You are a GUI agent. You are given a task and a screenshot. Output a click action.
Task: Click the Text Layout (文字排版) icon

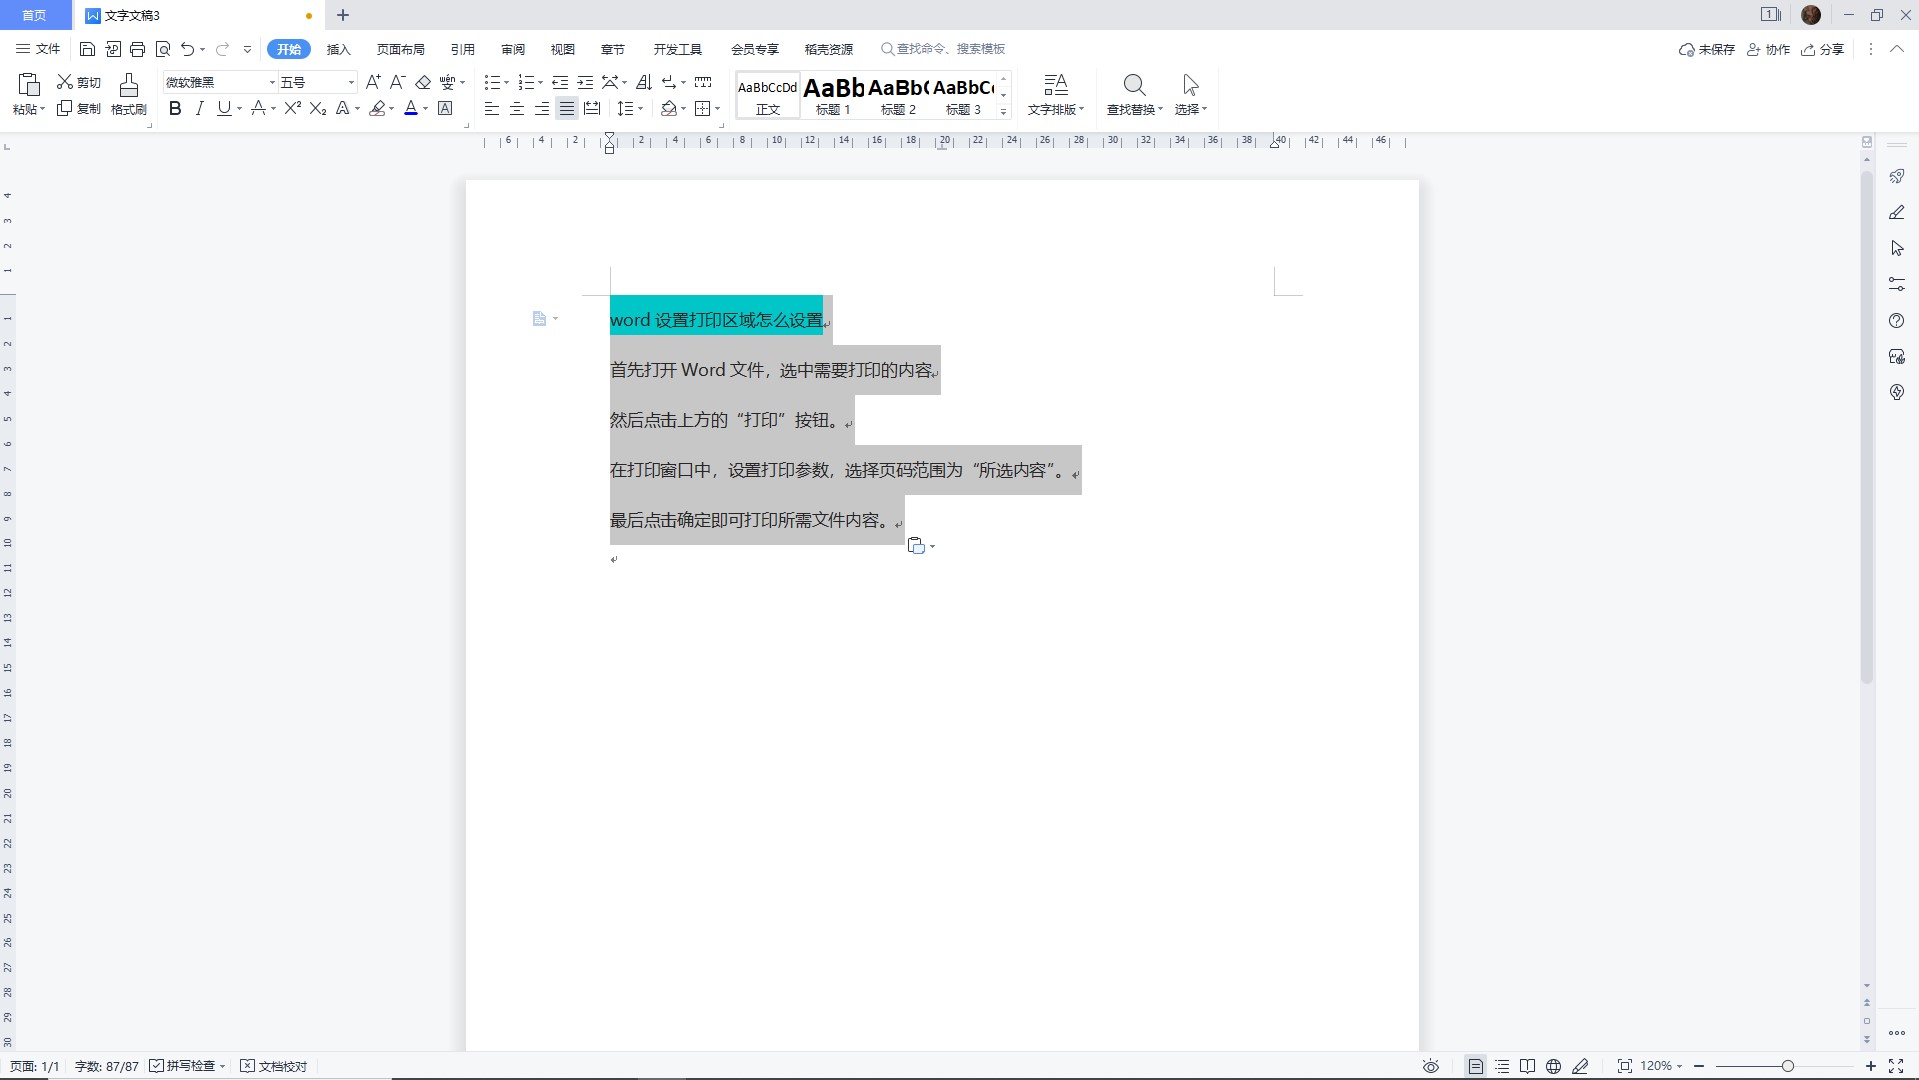coord(1055,86)
